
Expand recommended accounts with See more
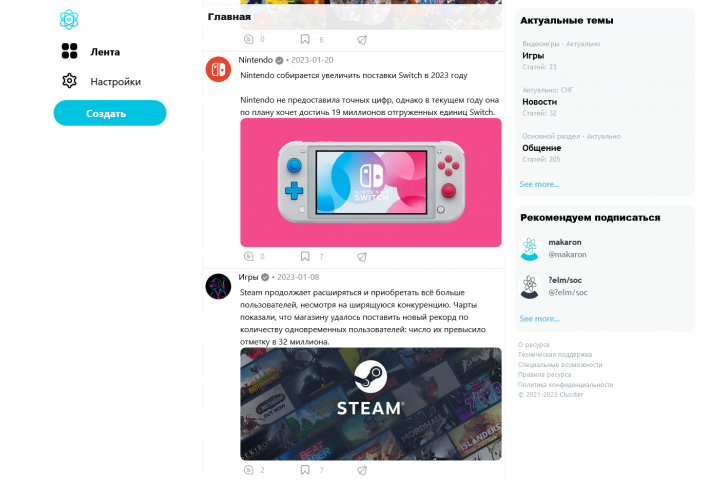click(539, 319)
